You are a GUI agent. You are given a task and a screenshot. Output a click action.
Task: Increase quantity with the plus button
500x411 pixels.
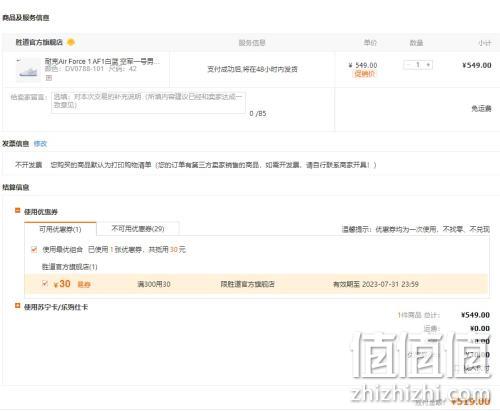click(428, 65)
